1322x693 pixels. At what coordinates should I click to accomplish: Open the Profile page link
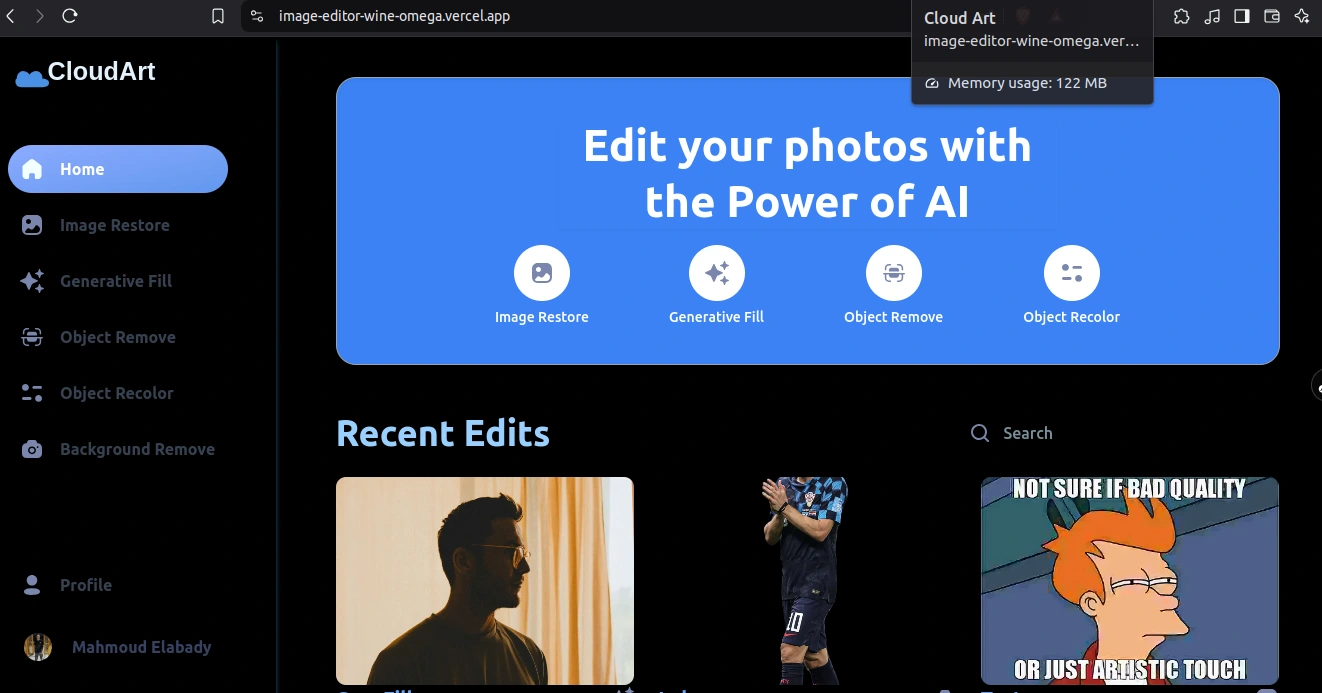[x=85, y=585]
